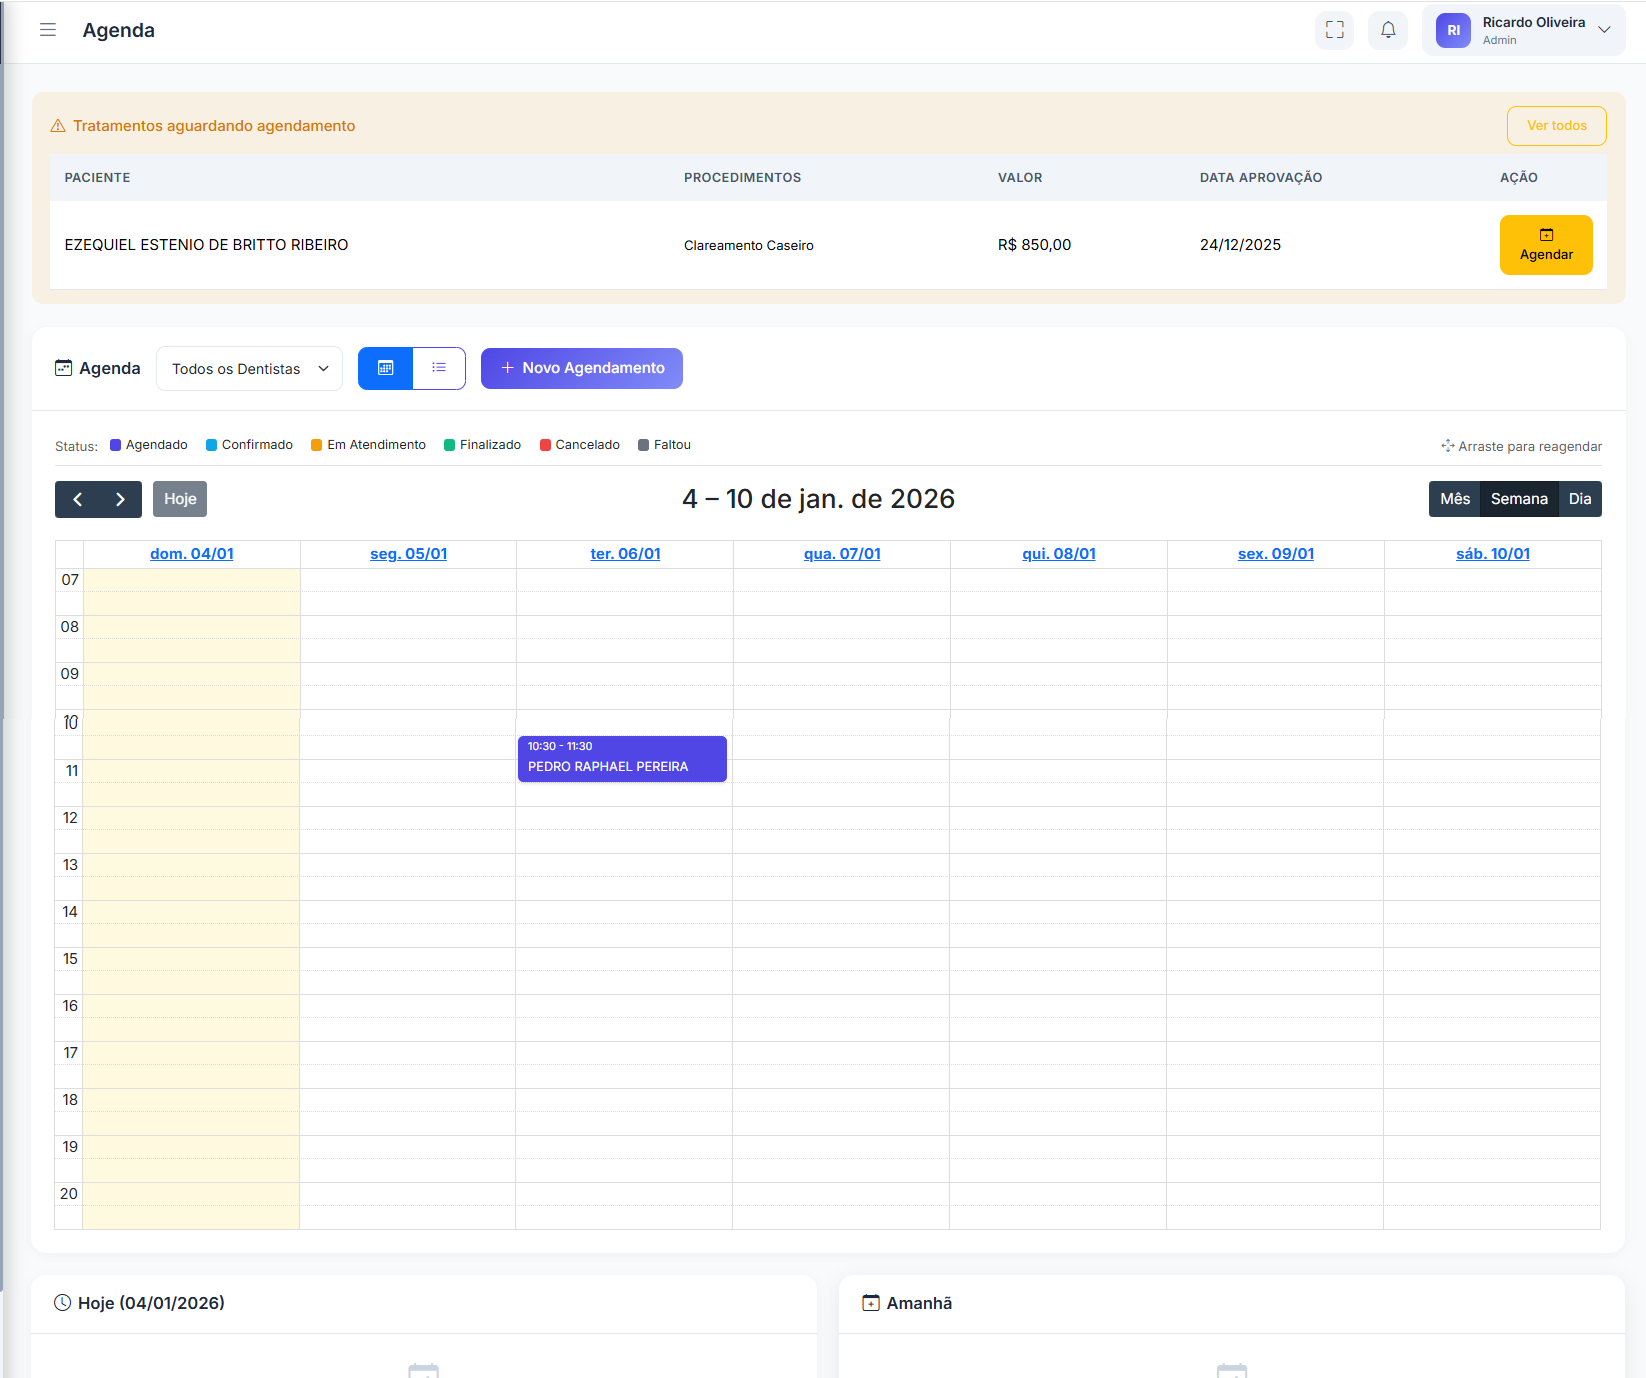
Task: Click the RI user avatar
Action: coord(1452,30)
